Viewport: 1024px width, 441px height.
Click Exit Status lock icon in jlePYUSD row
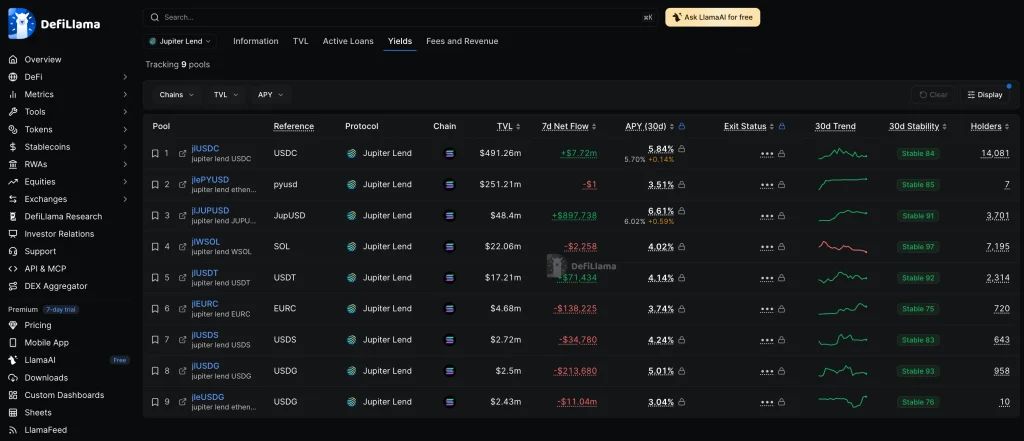click(x=781, y=185)
